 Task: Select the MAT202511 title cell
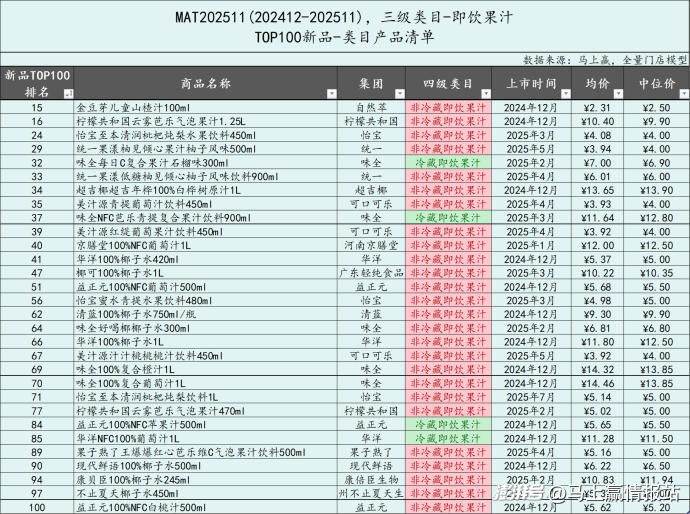coord(345,15)
